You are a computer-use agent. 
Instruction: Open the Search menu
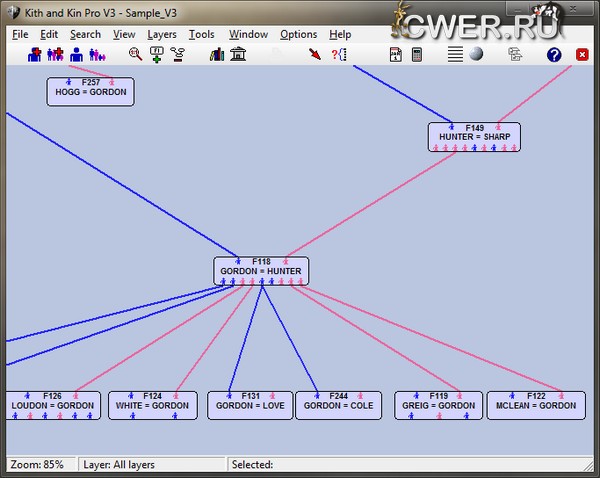click(85, 34)
